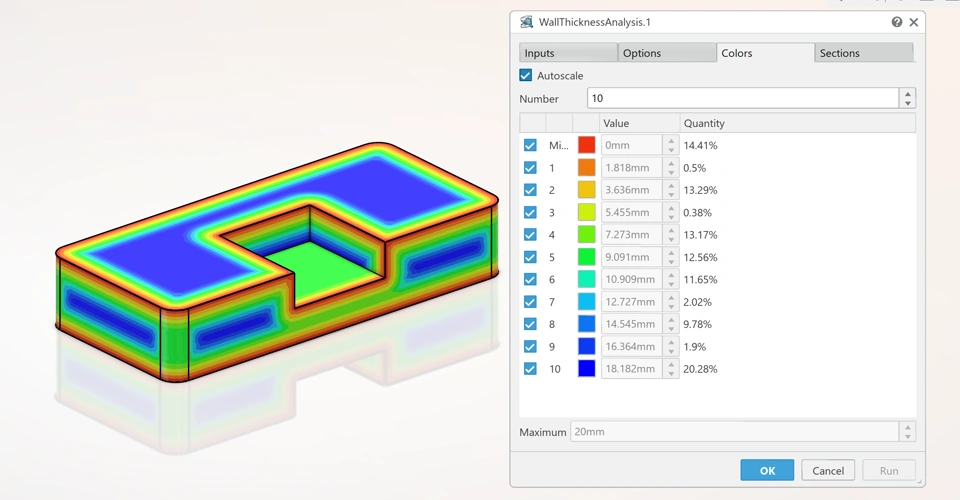Click the 18.182mm value field

click(x=632, y=368)
